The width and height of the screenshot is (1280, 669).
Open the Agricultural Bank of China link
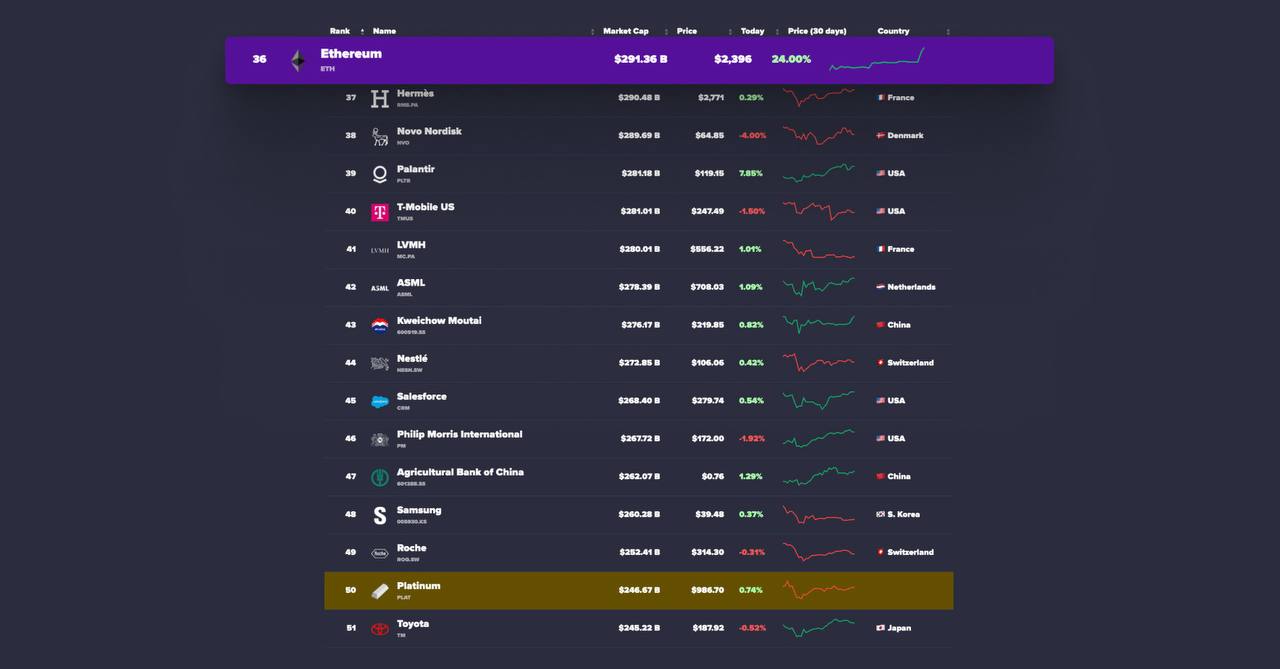460,472
